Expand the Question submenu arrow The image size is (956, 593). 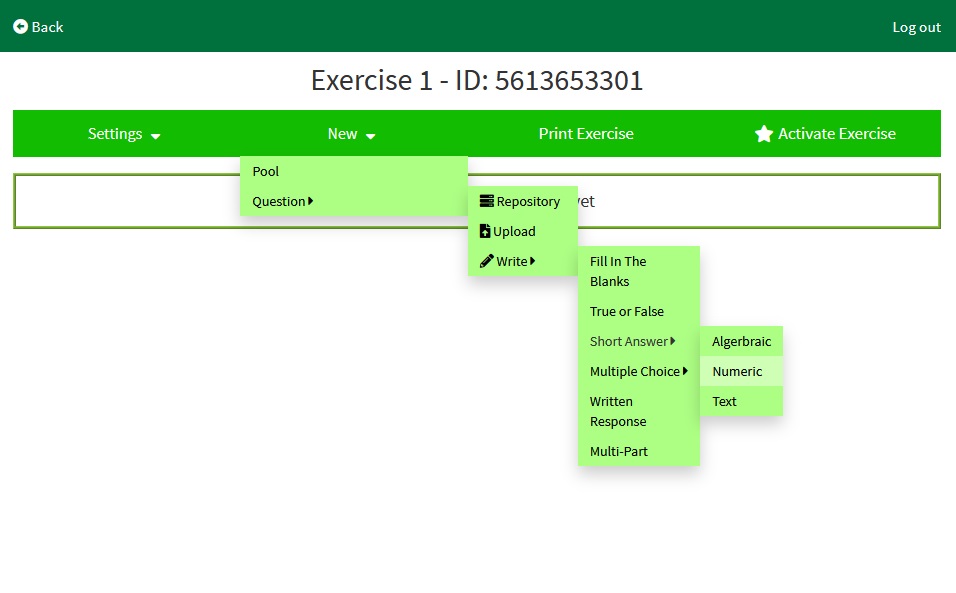click(x=311, y=201)
